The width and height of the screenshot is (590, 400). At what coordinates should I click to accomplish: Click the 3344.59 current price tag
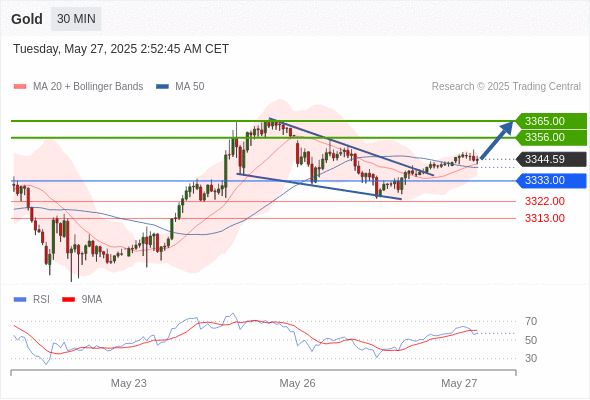551,159
